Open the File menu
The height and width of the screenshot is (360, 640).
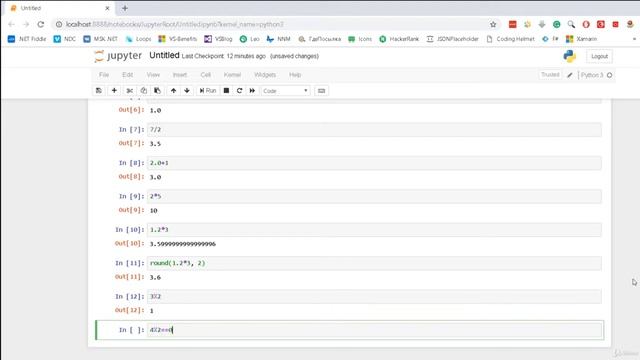click(104, 75)
